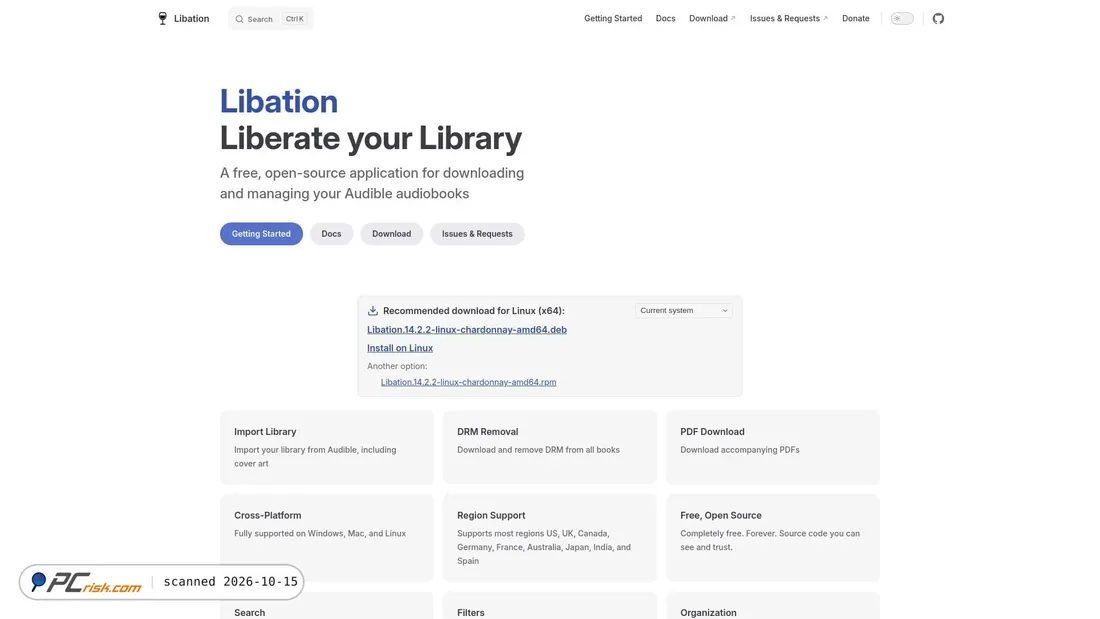The height and width of the screenshot is (619, 1100).
Task: Click the large blue 'Libation' hero title
Action: [x=279, y=101]
